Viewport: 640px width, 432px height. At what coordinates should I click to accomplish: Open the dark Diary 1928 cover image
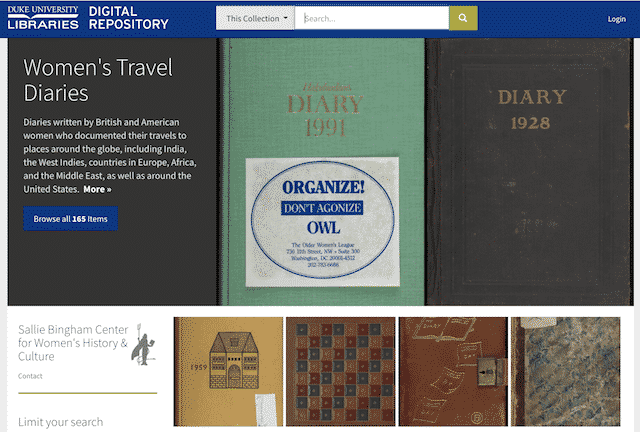[529, 171]
